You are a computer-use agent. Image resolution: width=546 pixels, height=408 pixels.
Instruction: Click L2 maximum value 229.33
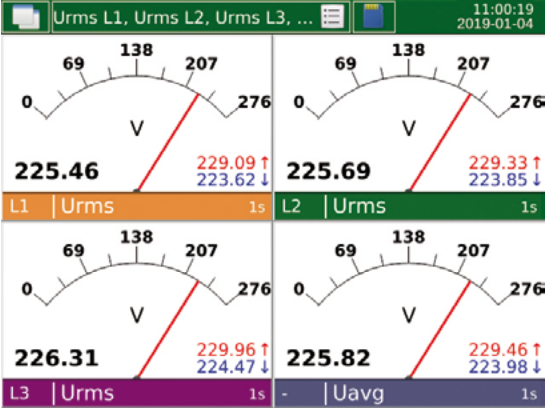498,163
